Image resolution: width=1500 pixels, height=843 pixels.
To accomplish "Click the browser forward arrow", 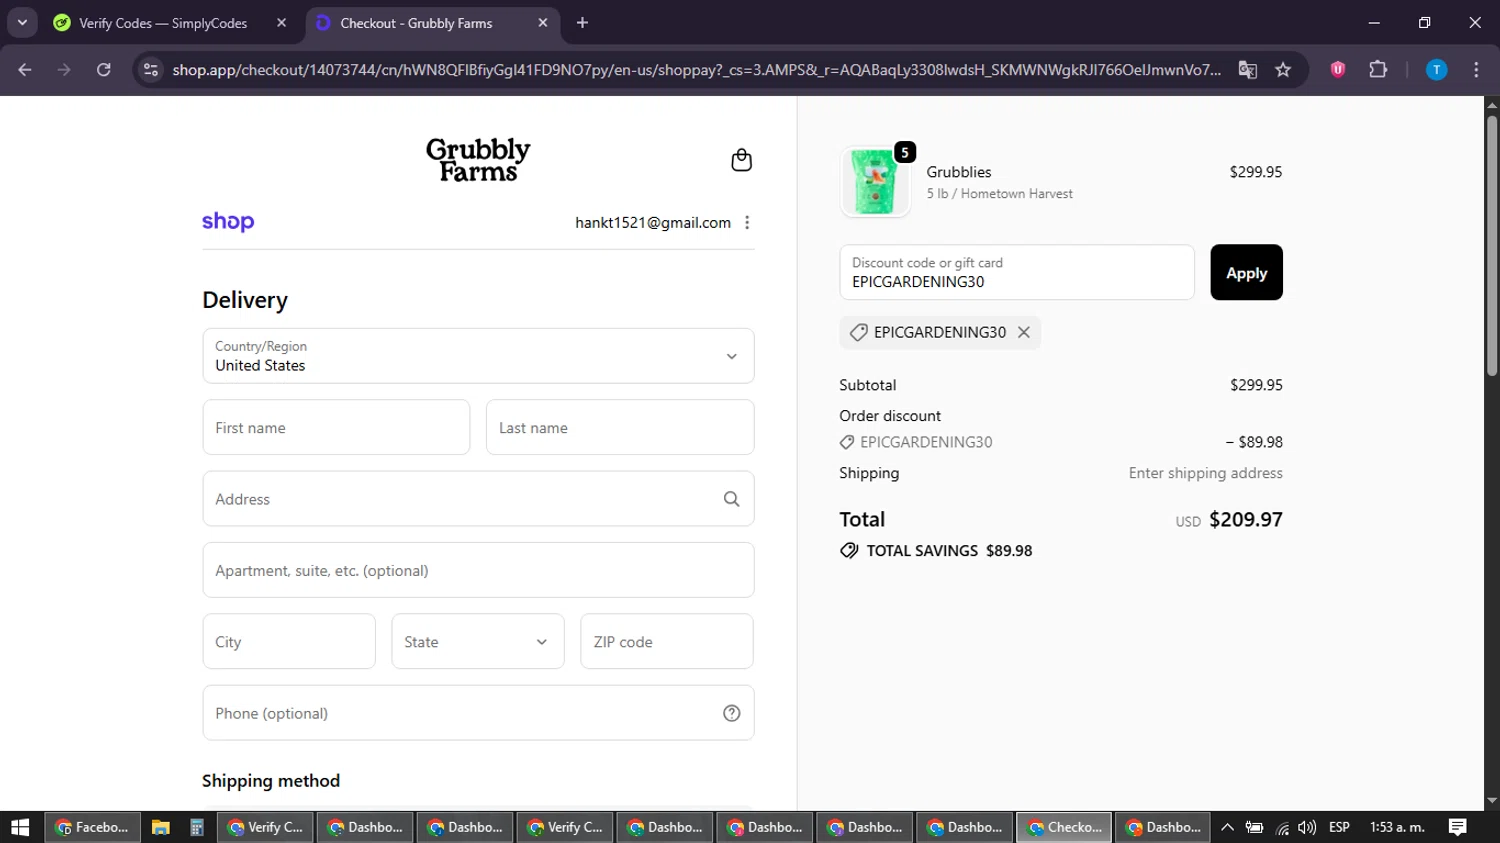I will point(64,69).
